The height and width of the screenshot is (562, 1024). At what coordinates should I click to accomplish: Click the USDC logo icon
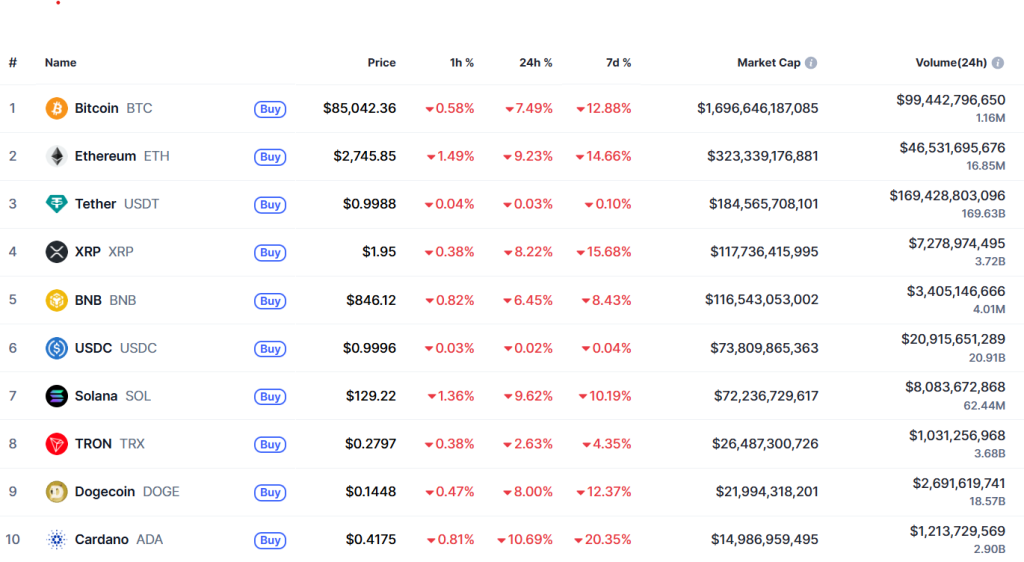[x=57, y=348]
